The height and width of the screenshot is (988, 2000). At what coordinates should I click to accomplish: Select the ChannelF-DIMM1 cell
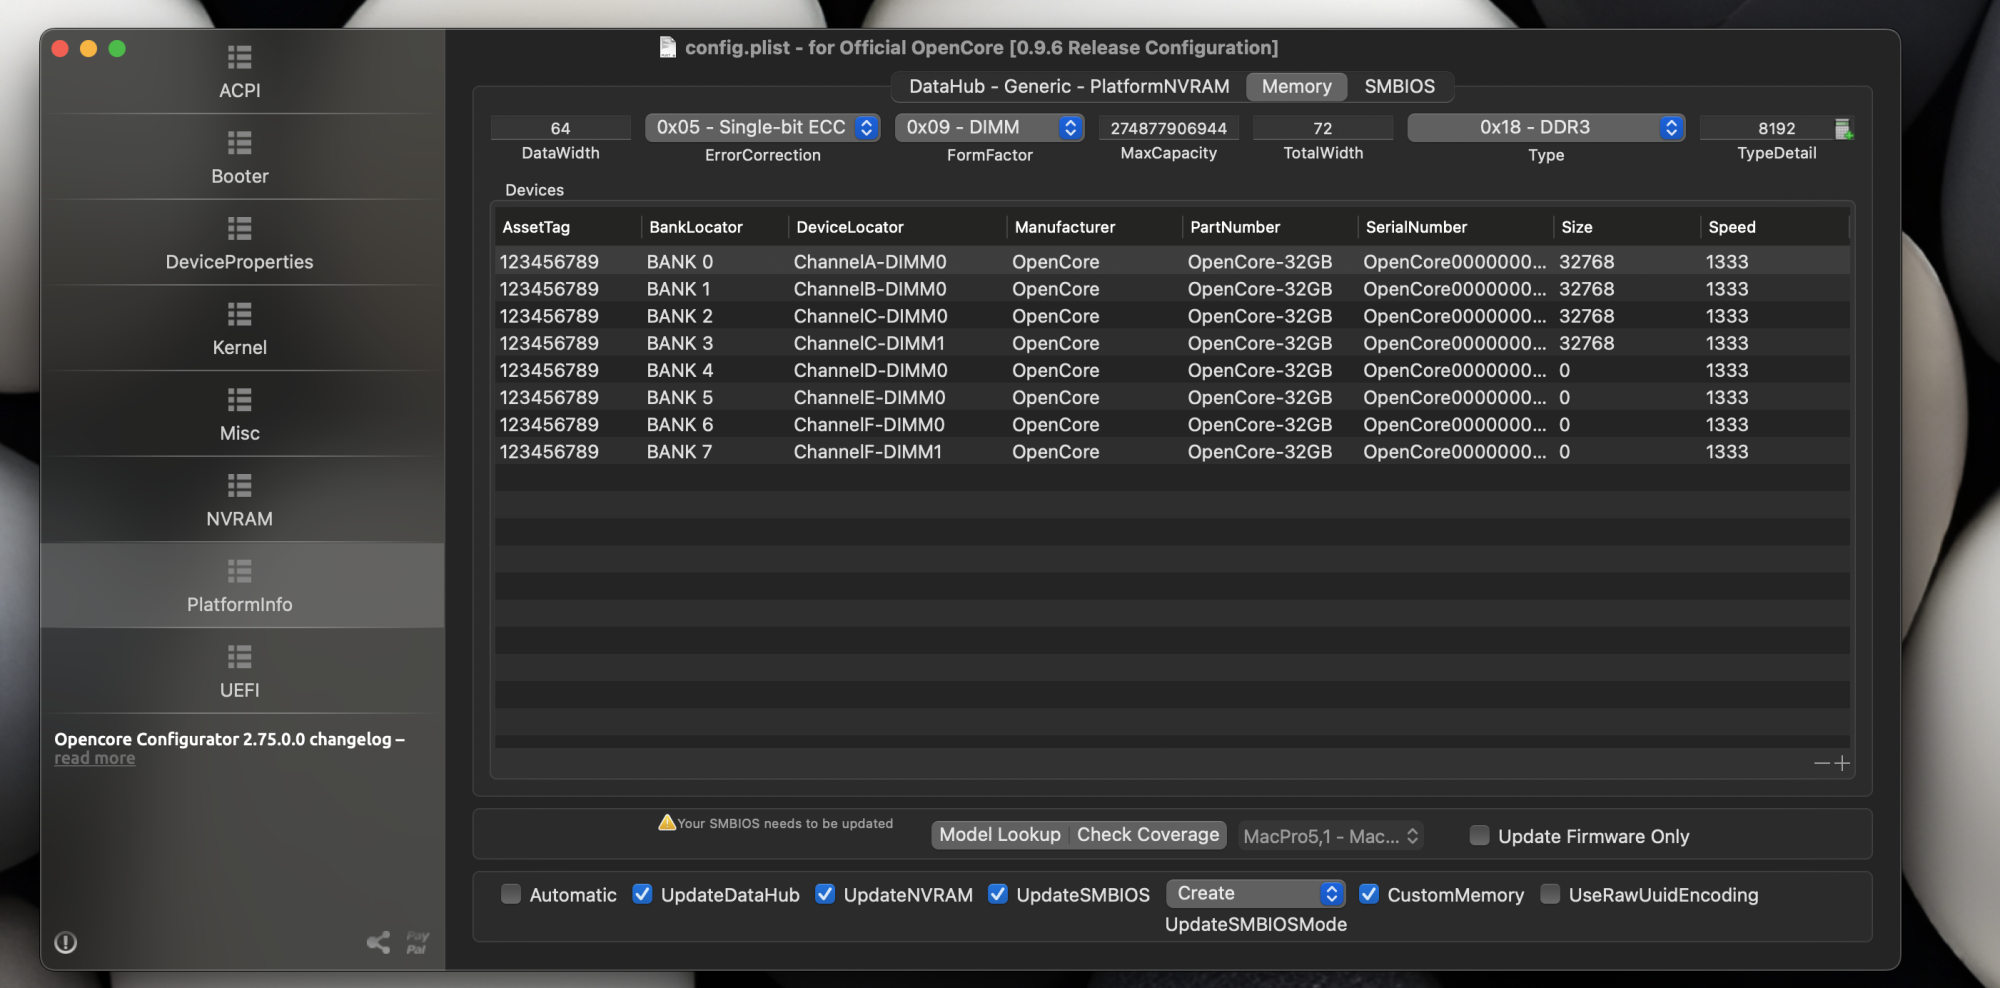(868, 452)
